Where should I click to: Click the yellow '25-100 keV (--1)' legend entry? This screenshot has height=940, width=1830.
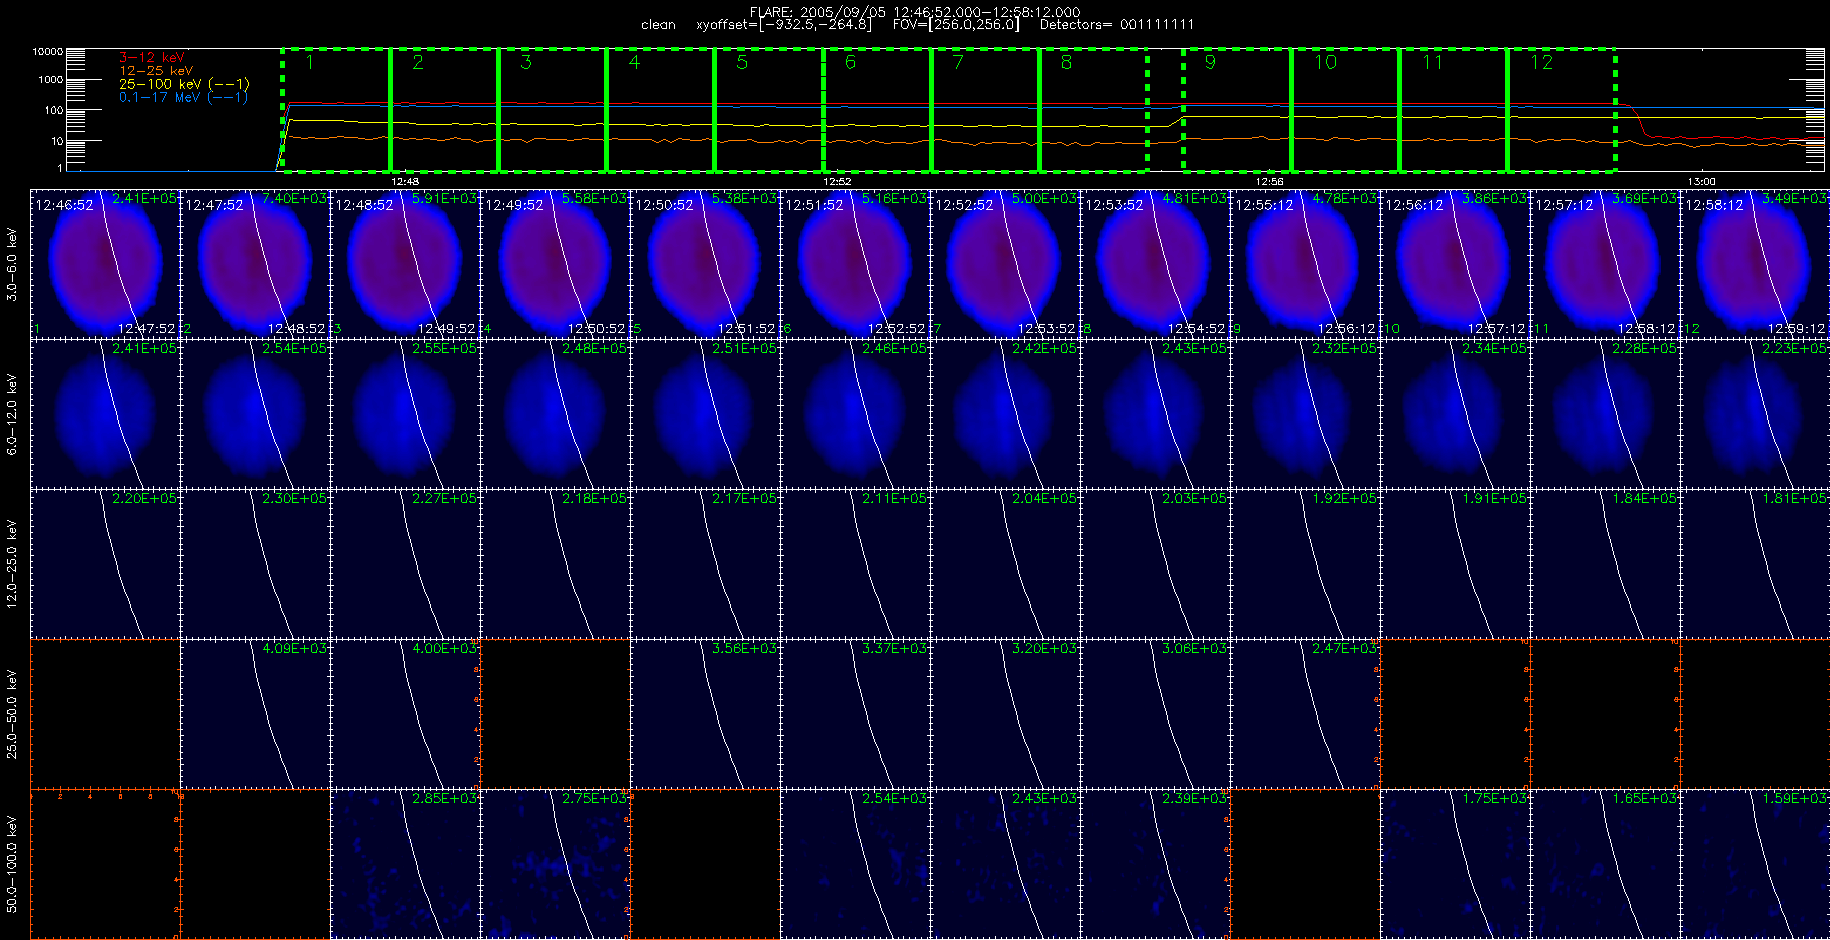(184, 84)
